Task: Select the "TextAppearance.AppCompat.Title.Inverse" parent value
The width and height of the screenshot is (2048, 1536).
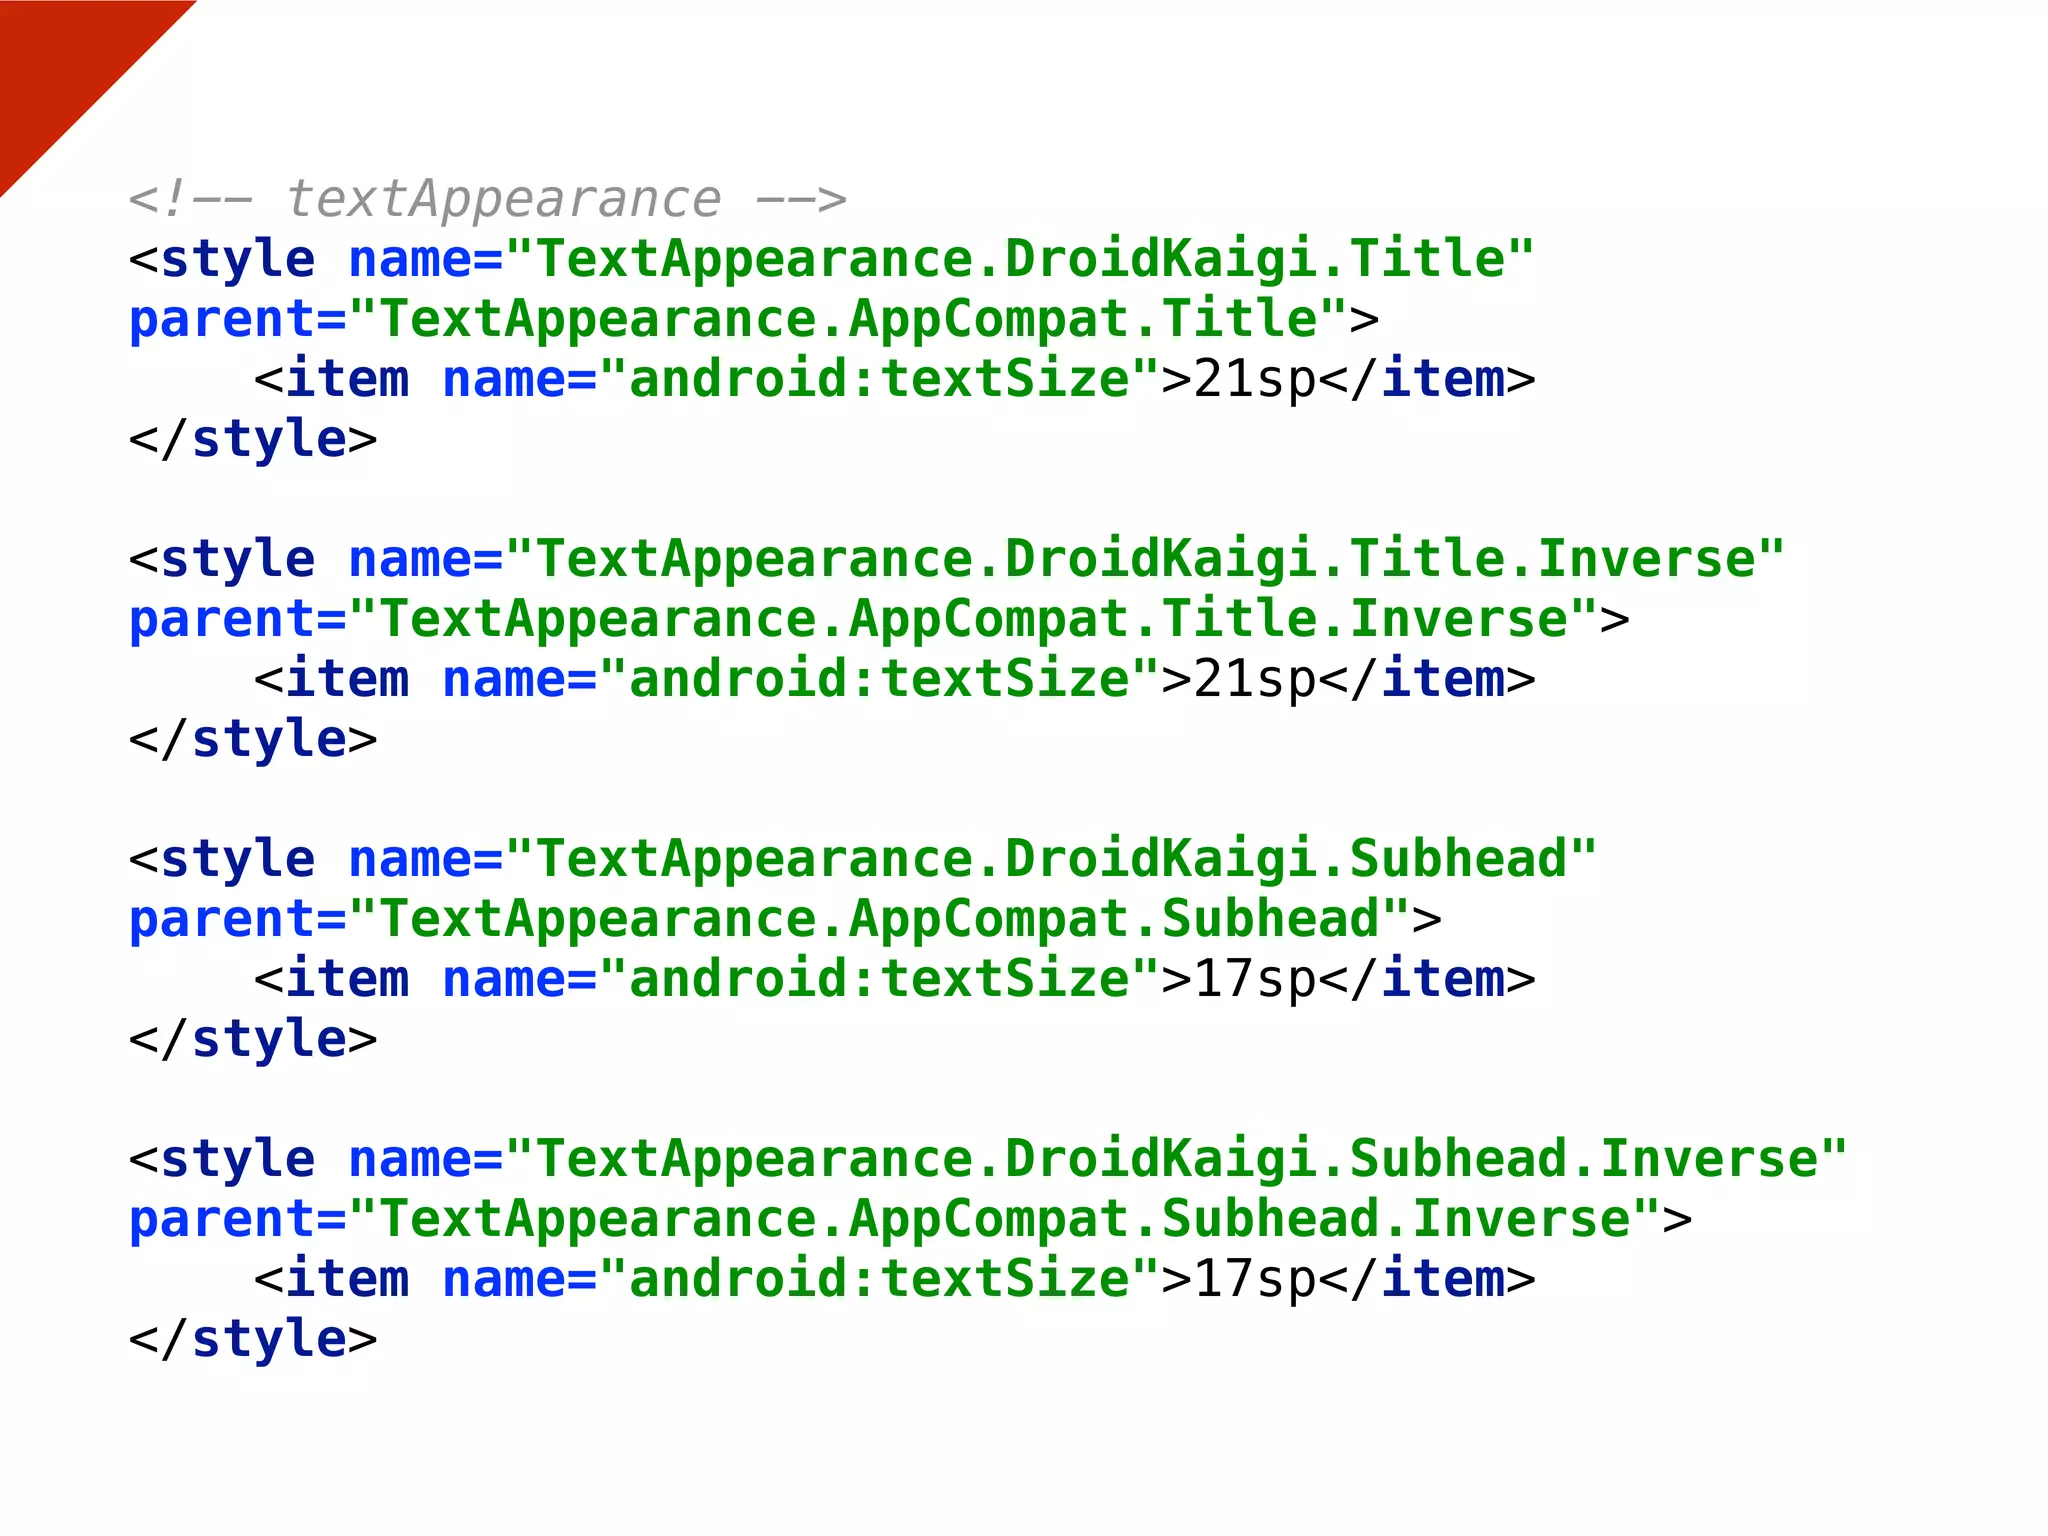Action: [x=973, y=619]
